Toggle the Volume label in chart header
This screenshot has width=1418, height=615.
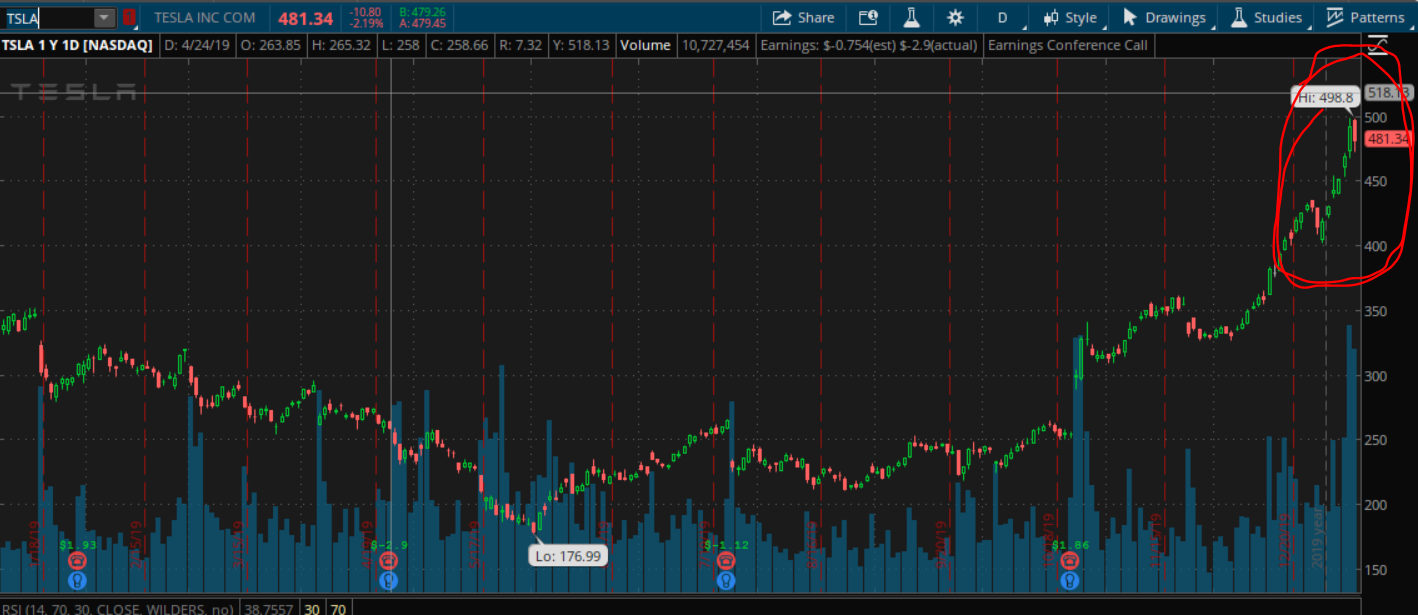pos(645,45)
